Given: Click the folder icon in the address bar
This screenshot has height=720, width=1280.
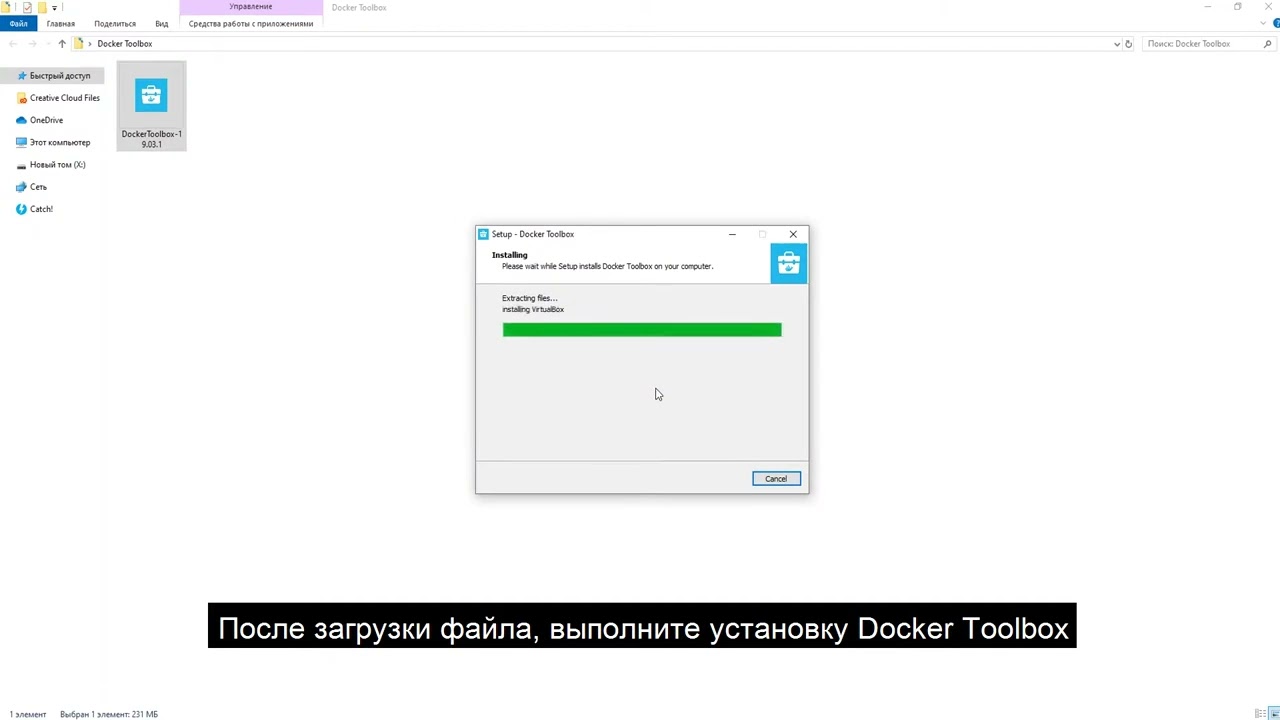Looking at the screenshot, I should click(79, 44).
